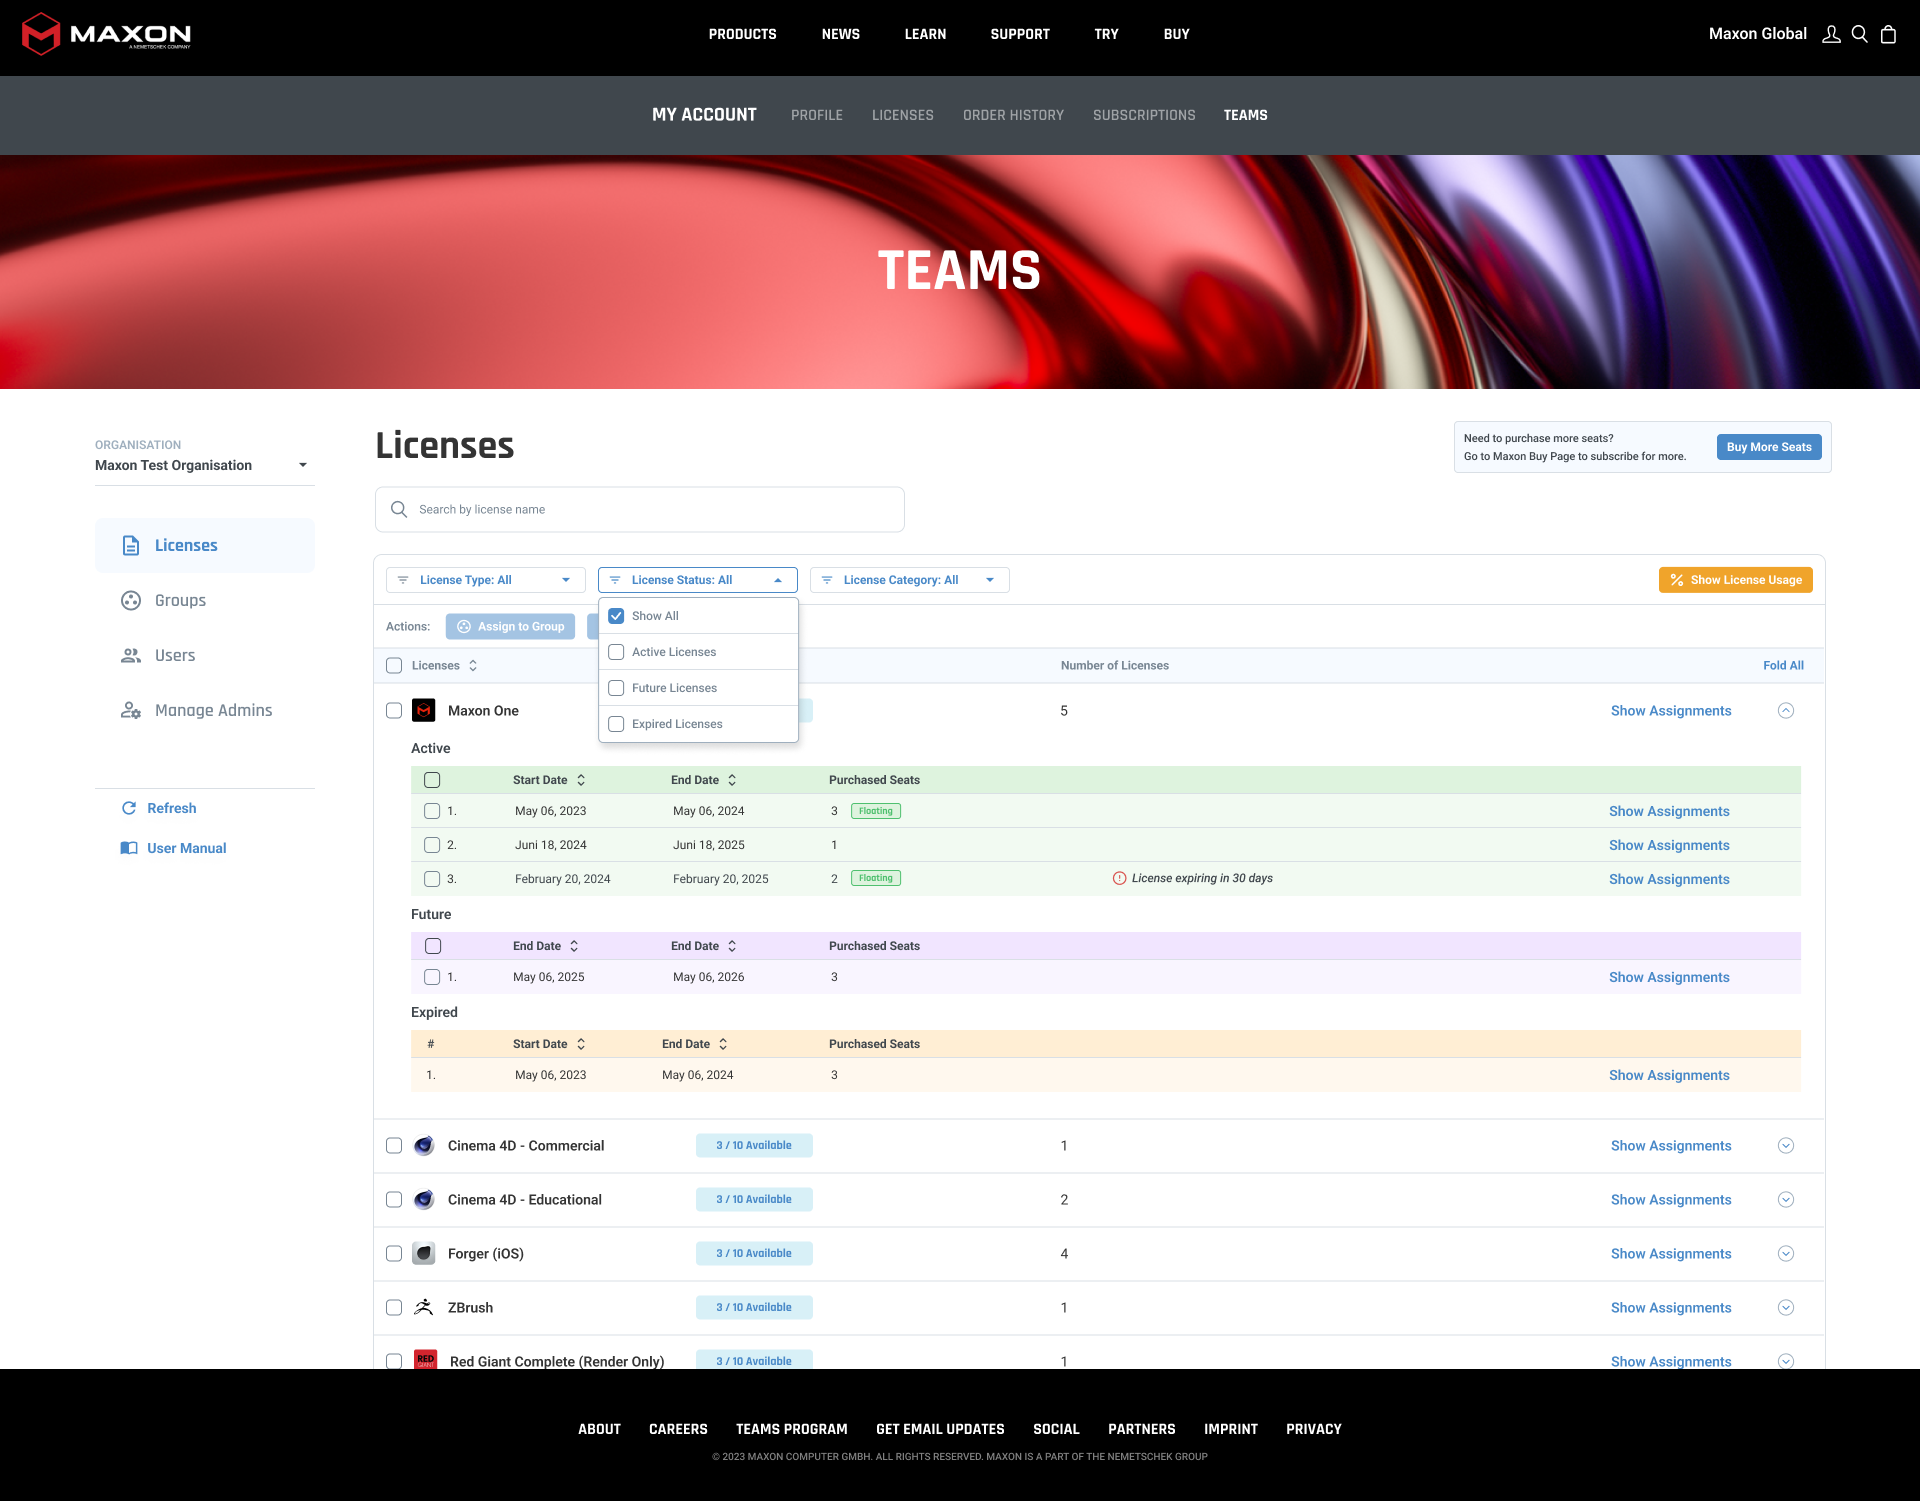This screenshot has width=1920, height=1501.
Task: Sort Active table by Start Date
Action: (x=581, y=780)
